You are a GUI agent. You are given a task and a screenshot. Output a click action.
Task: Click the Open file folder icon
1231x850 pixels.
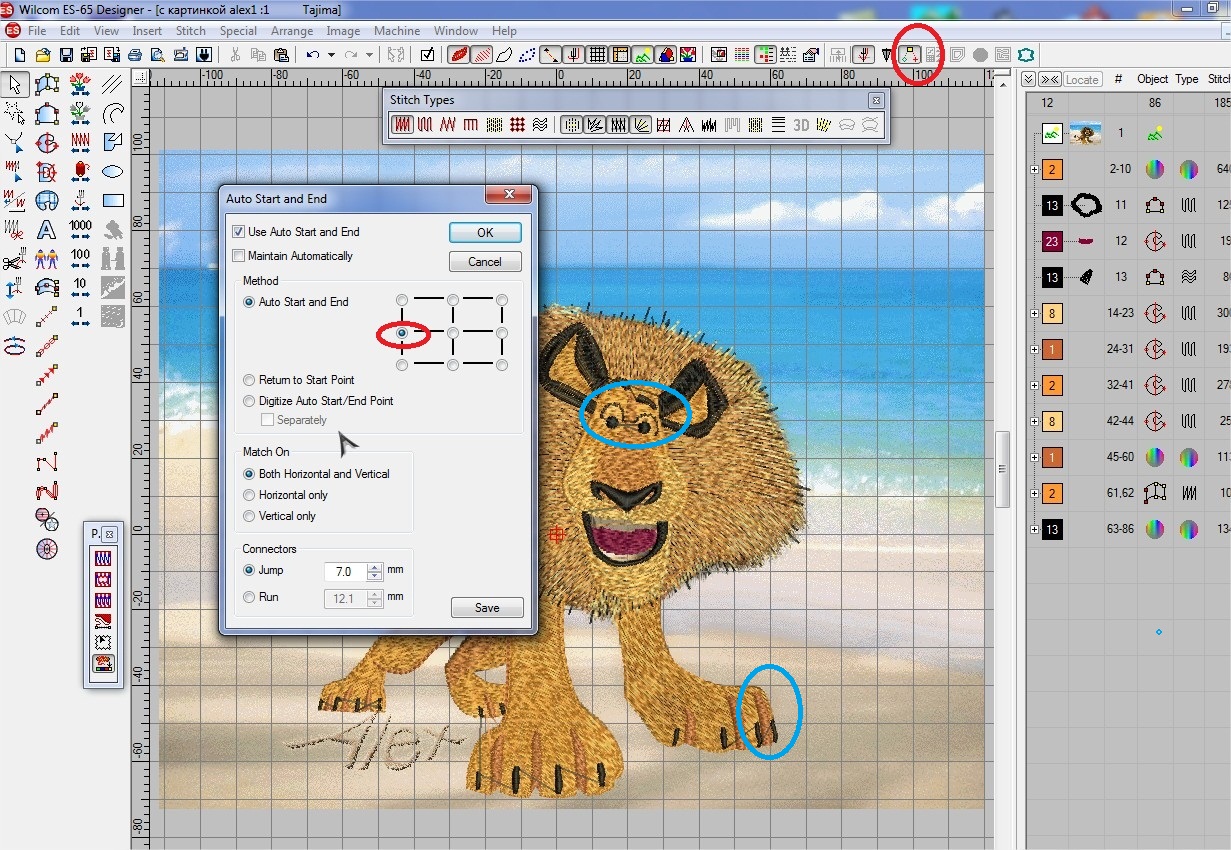tap(43, 54)
